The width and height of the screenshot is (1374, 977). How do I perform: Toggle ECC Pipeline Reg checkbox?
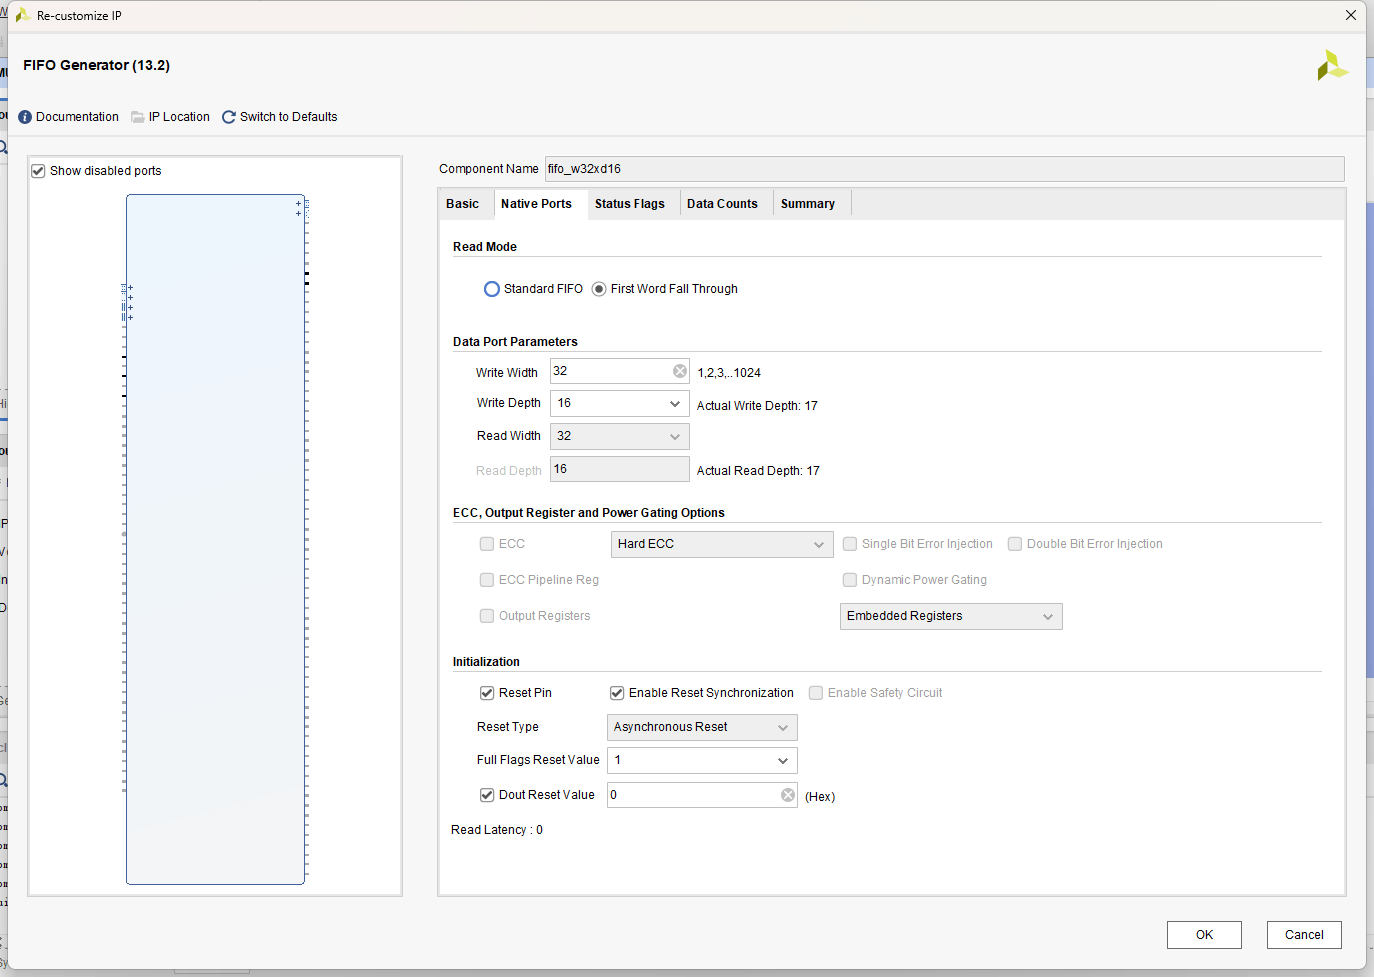tap(487, 580)
